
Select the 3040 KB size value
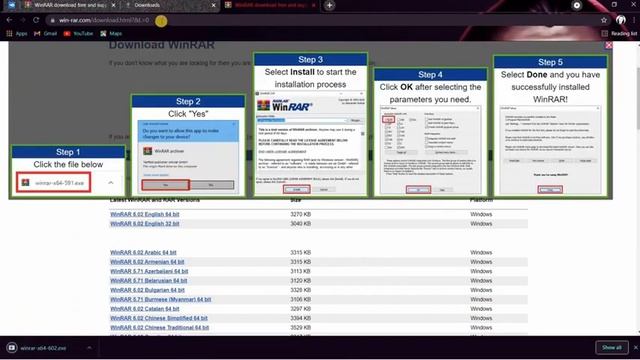[x=300, y=224]
